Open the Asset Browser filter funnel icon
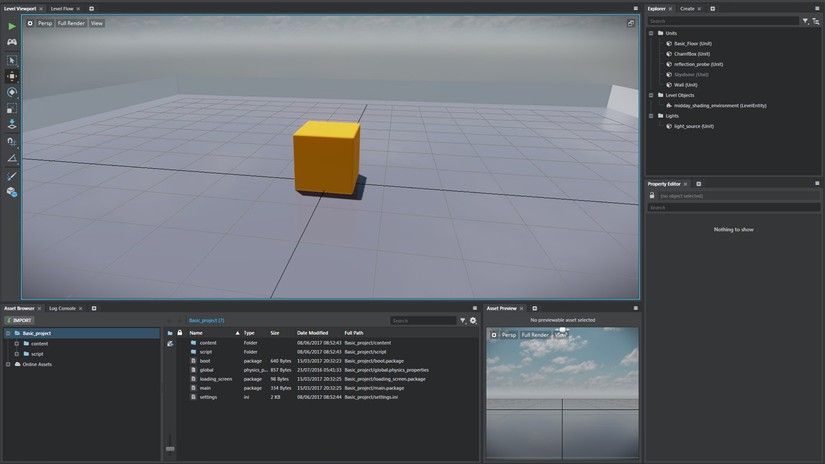825x464 pixels. tap(462, 320)
